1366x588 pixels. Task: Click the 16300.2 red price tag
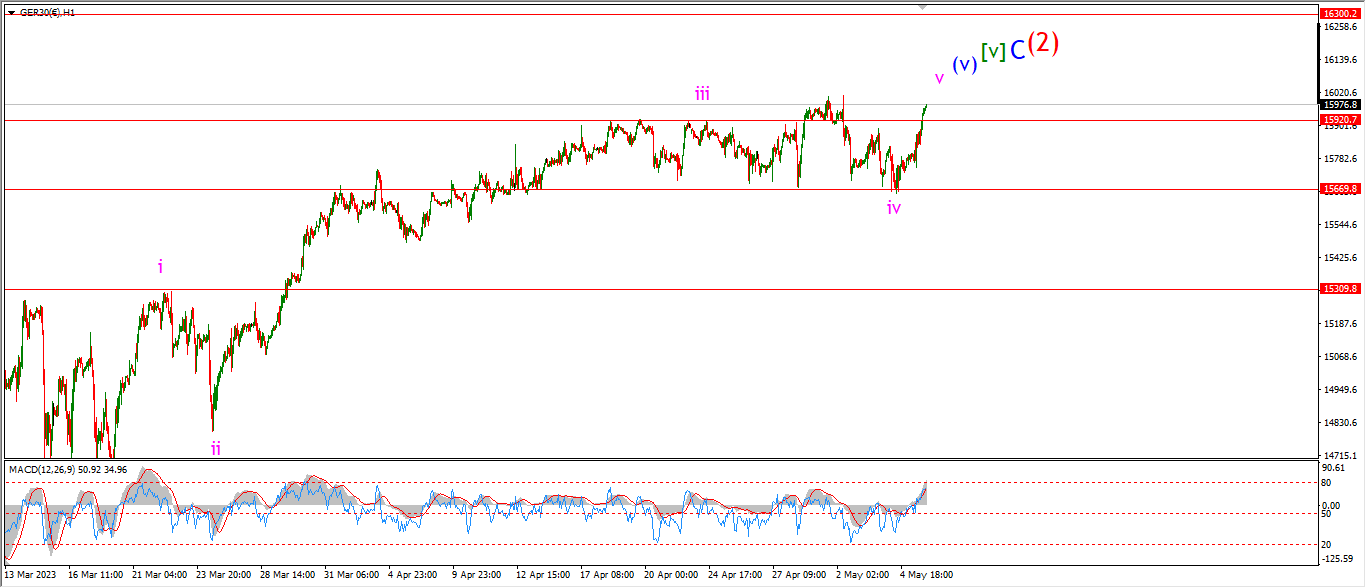coord(1340,14)
